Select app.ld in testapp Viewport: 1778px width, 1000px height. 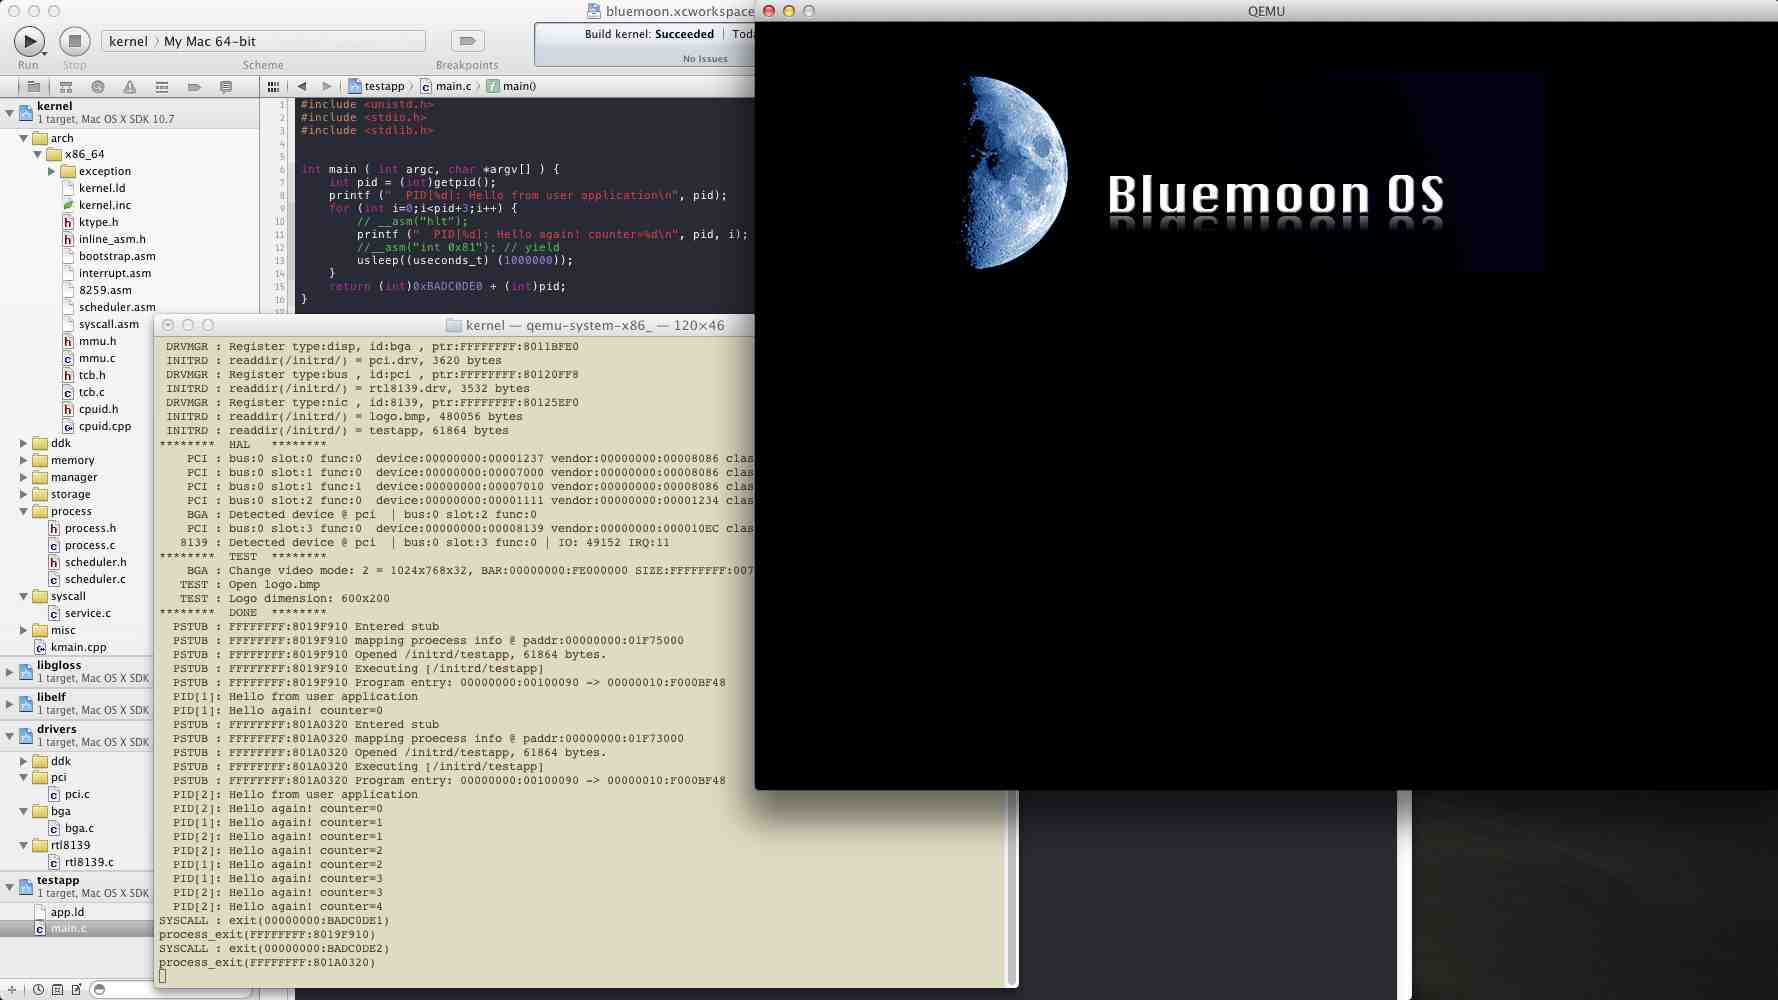pyautogui.click(x=59, y=912)
